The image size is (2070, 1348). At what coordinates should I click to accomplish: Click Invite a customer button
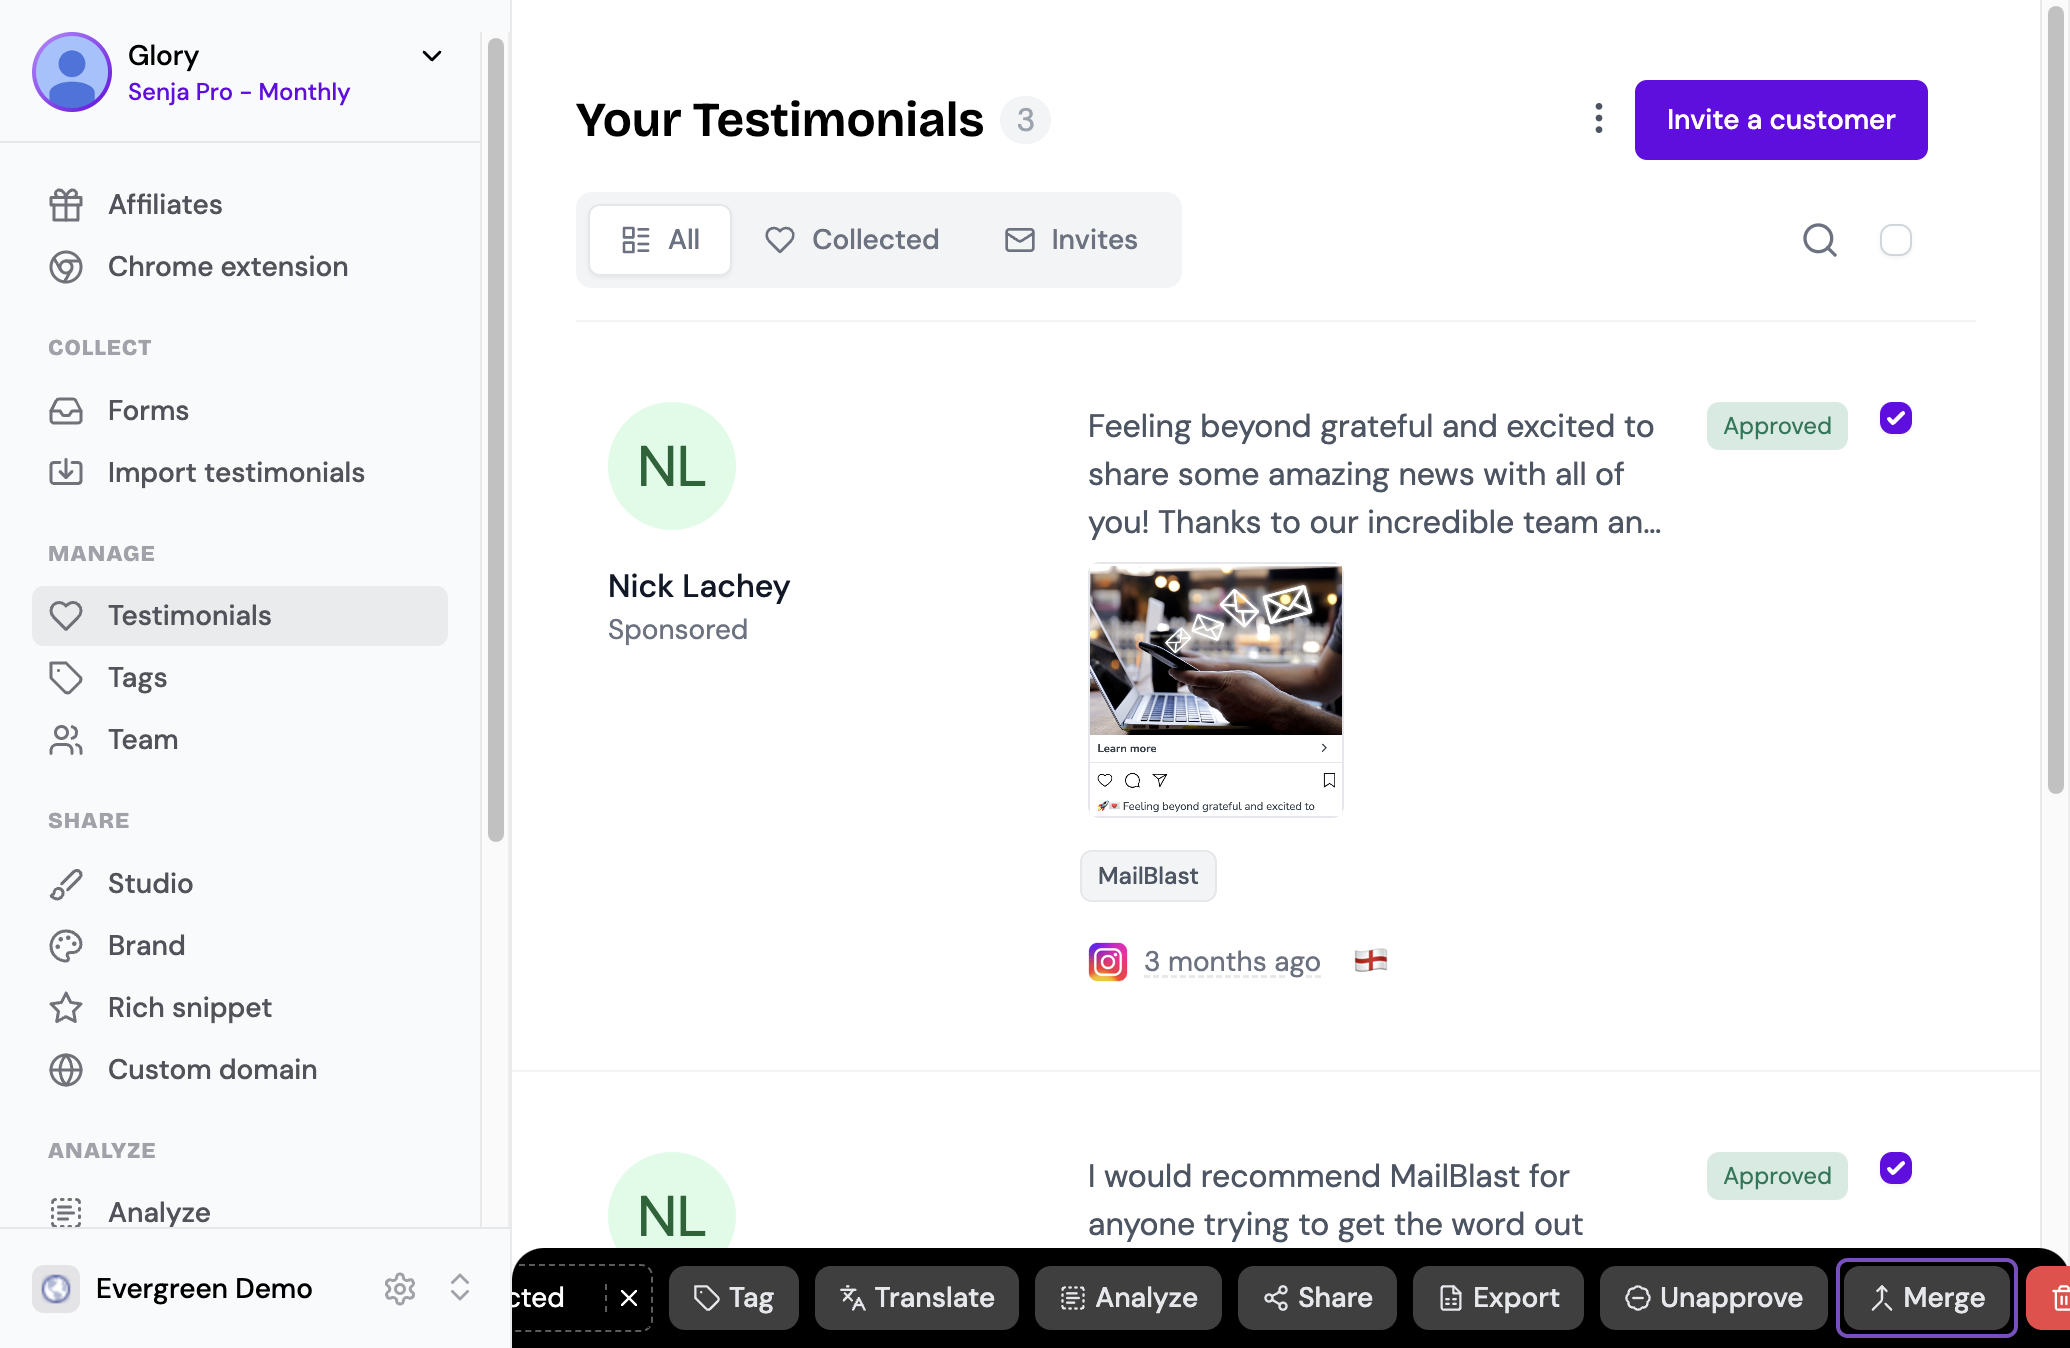point(1781,120)
